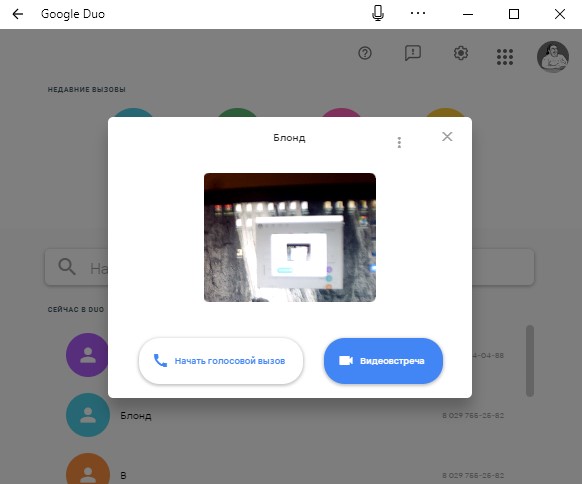Open the Блонд contact name in list
The height and width of the screenshot is (484, 582).
click(x=136, y=415)
